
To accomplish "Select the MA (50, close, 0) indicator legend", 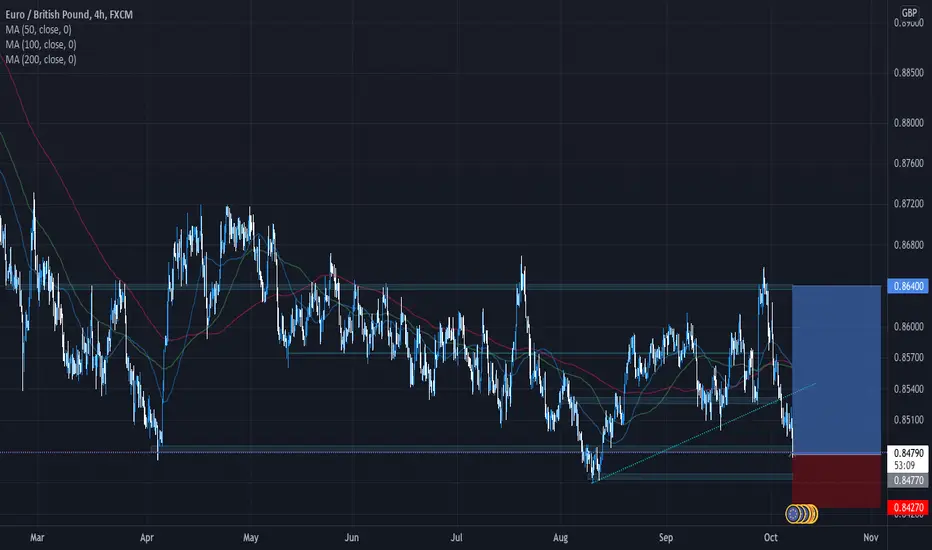I will [39, 29].
